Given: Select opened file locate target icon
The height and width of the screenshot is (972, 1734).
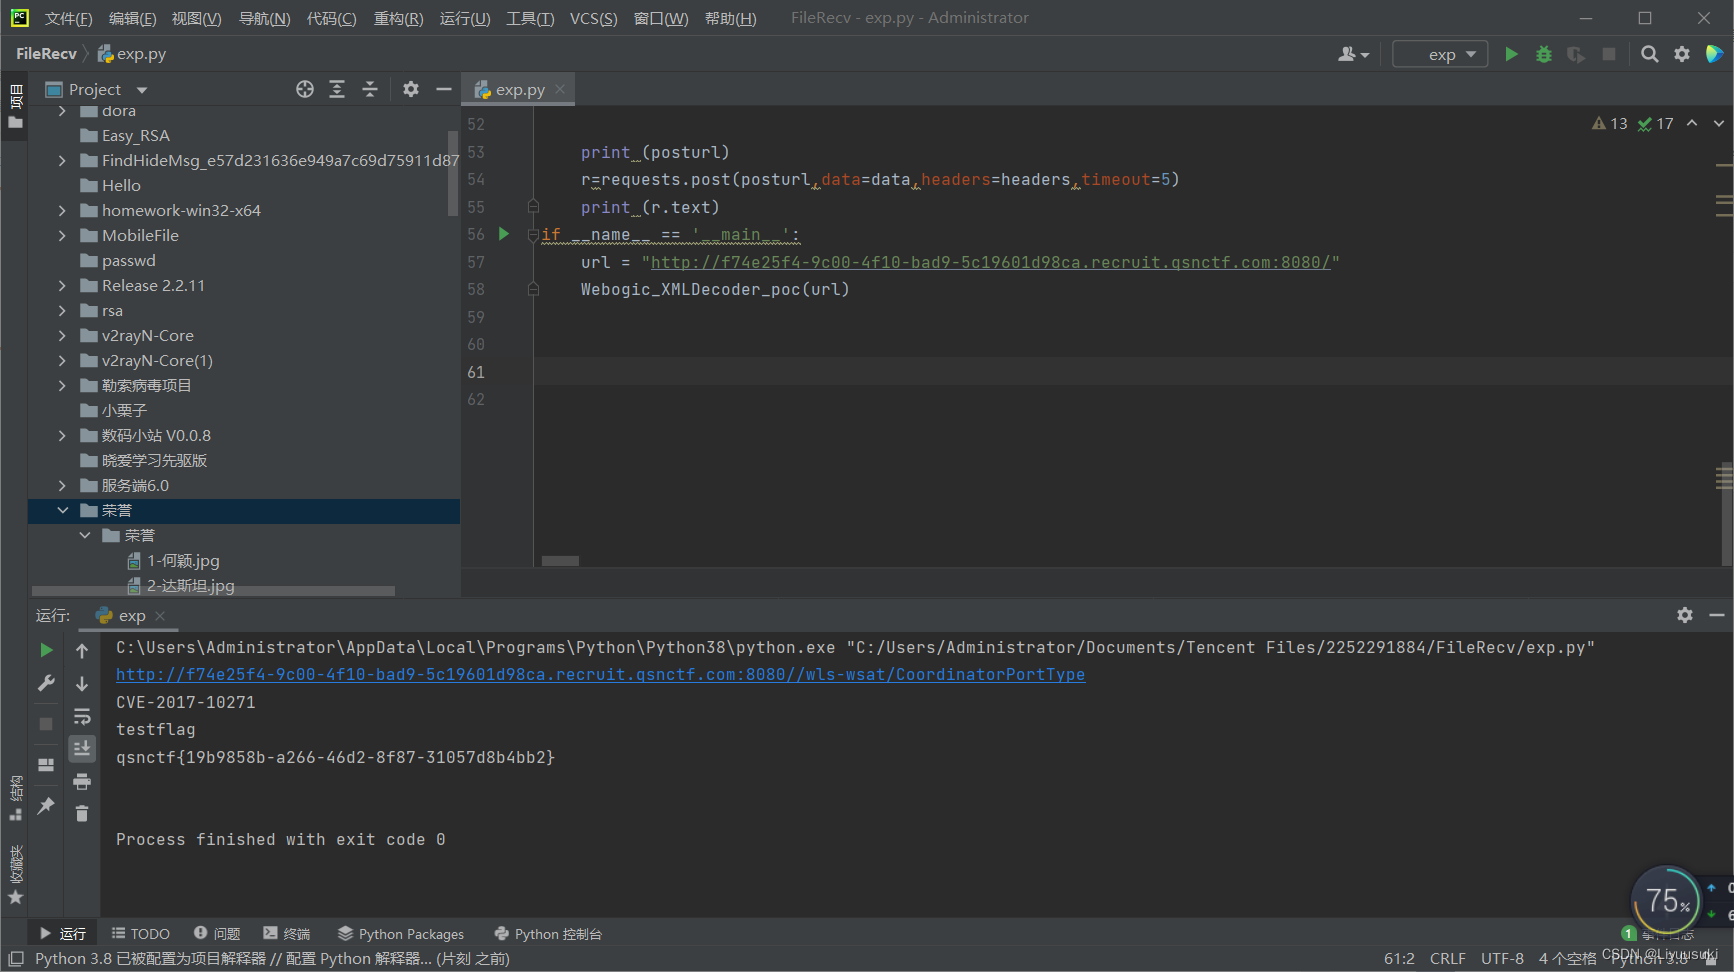Looking at the screenshot, I should (x=305, y=89).
